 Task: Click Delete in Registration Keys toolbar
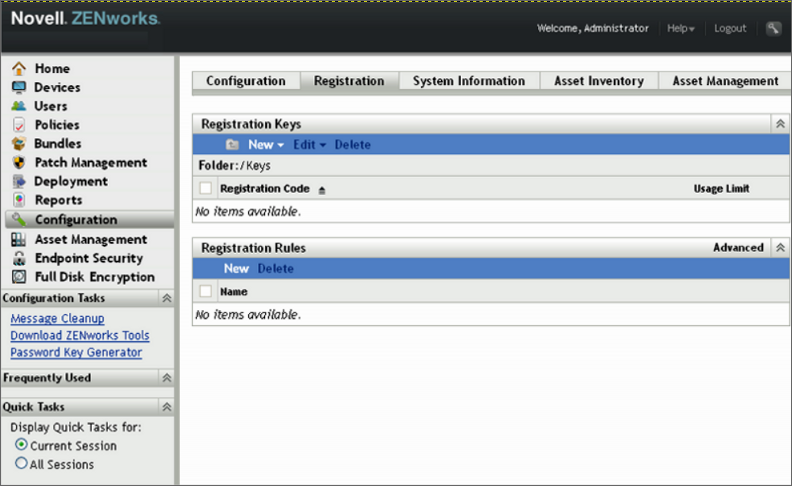(x=353, y=144)
